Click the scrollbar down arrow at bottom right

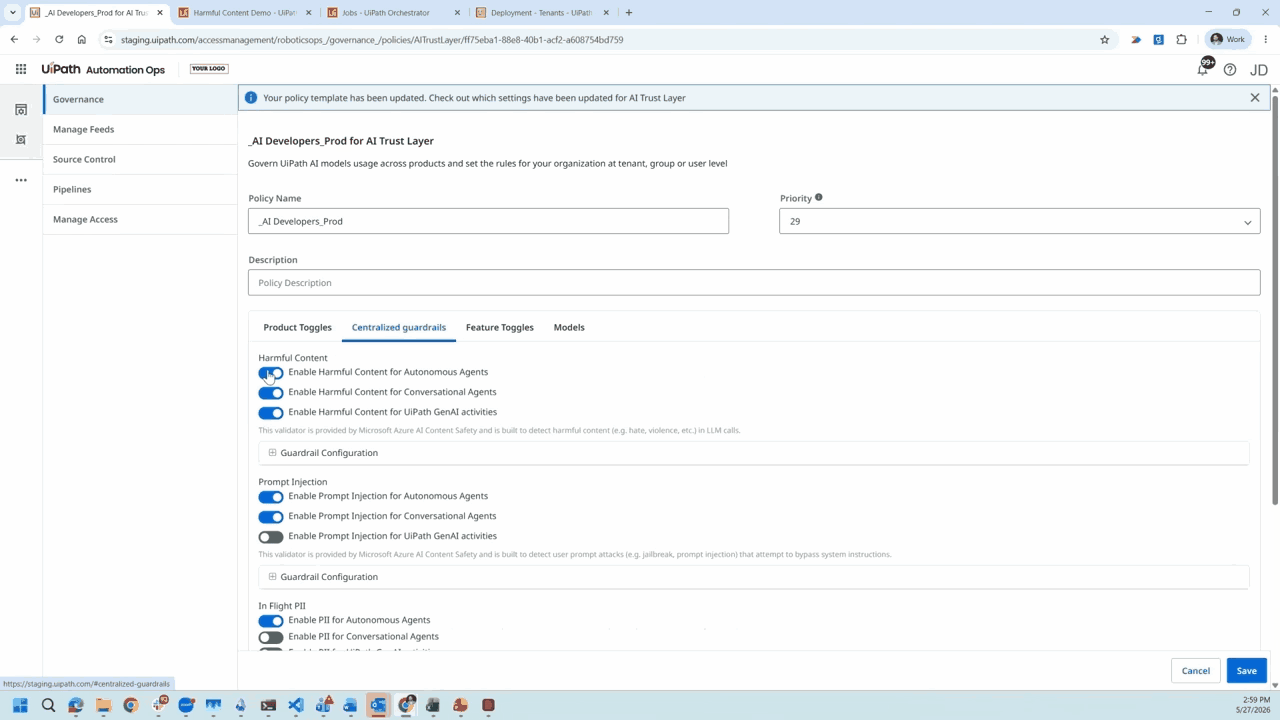[1274, 685]
